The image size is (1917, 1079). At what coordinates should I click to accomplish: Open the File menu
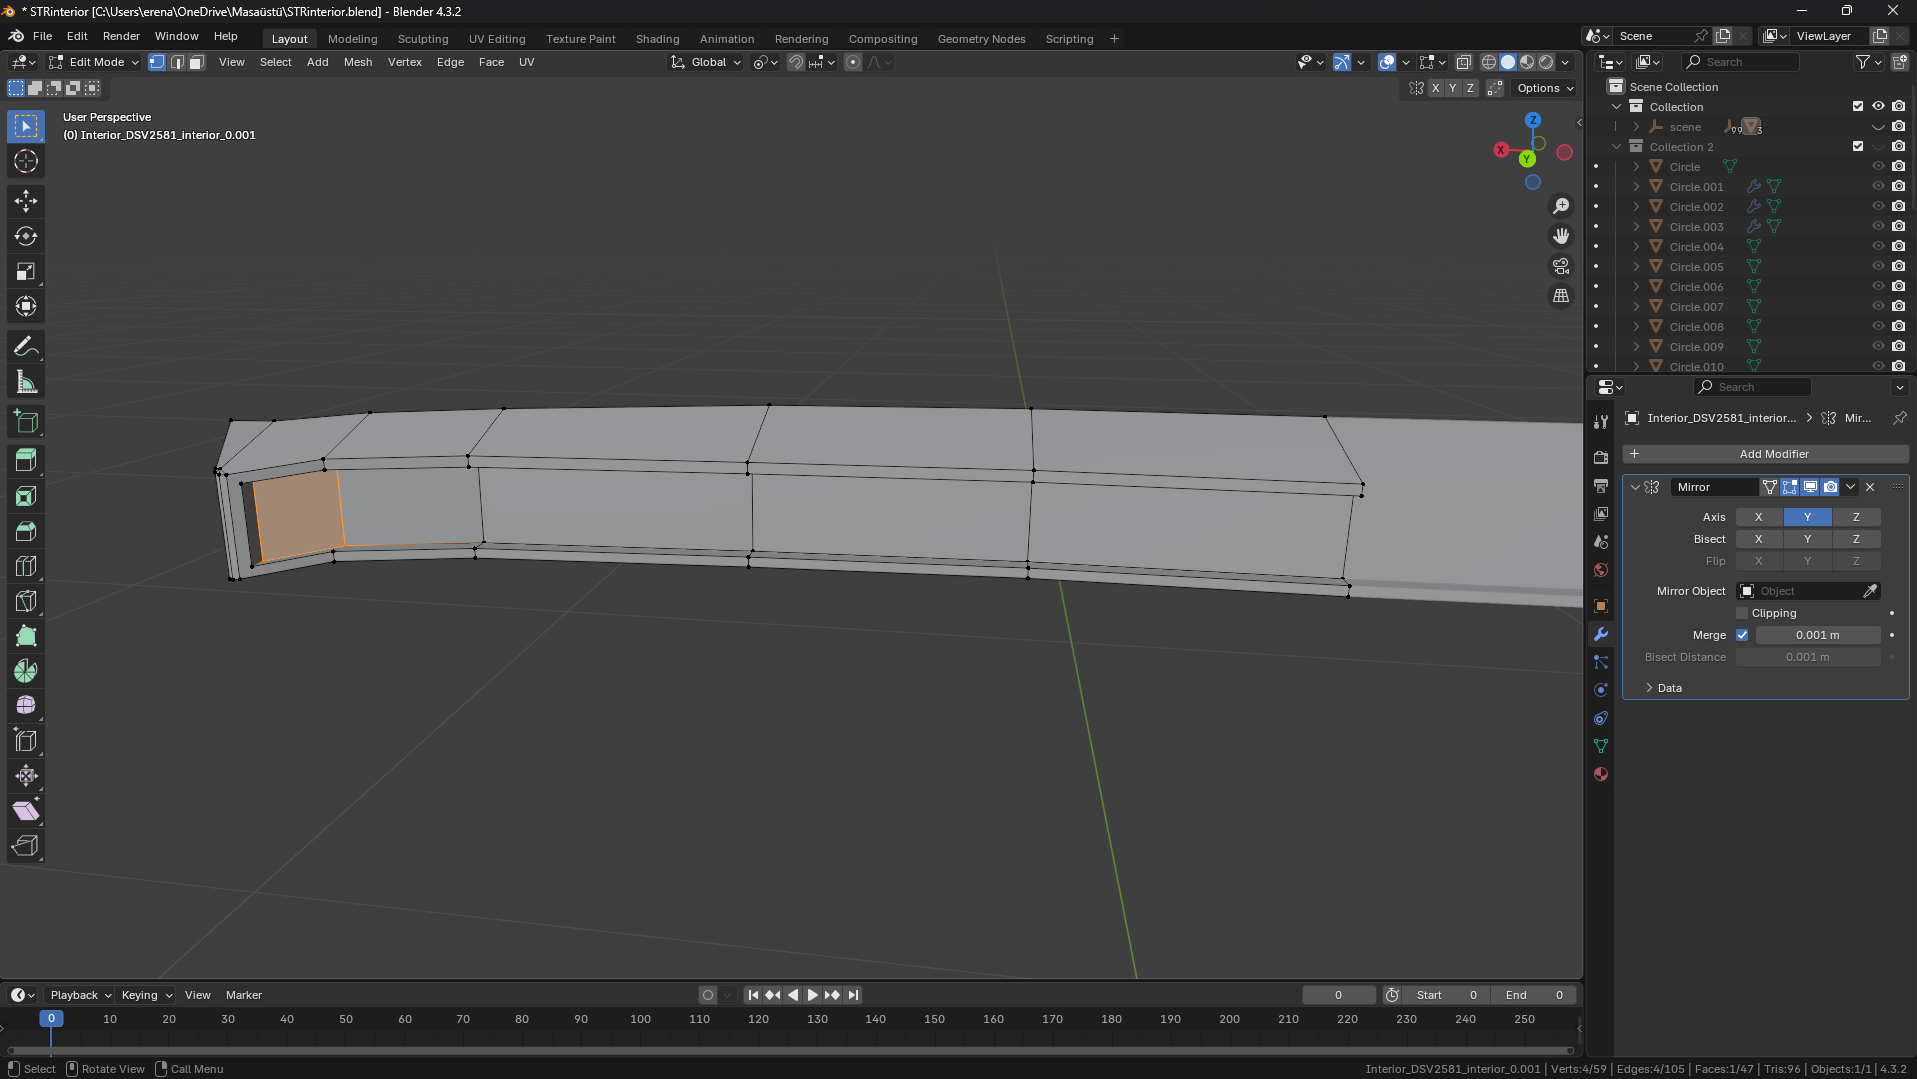pyautogui.click(x=42, y=36)
